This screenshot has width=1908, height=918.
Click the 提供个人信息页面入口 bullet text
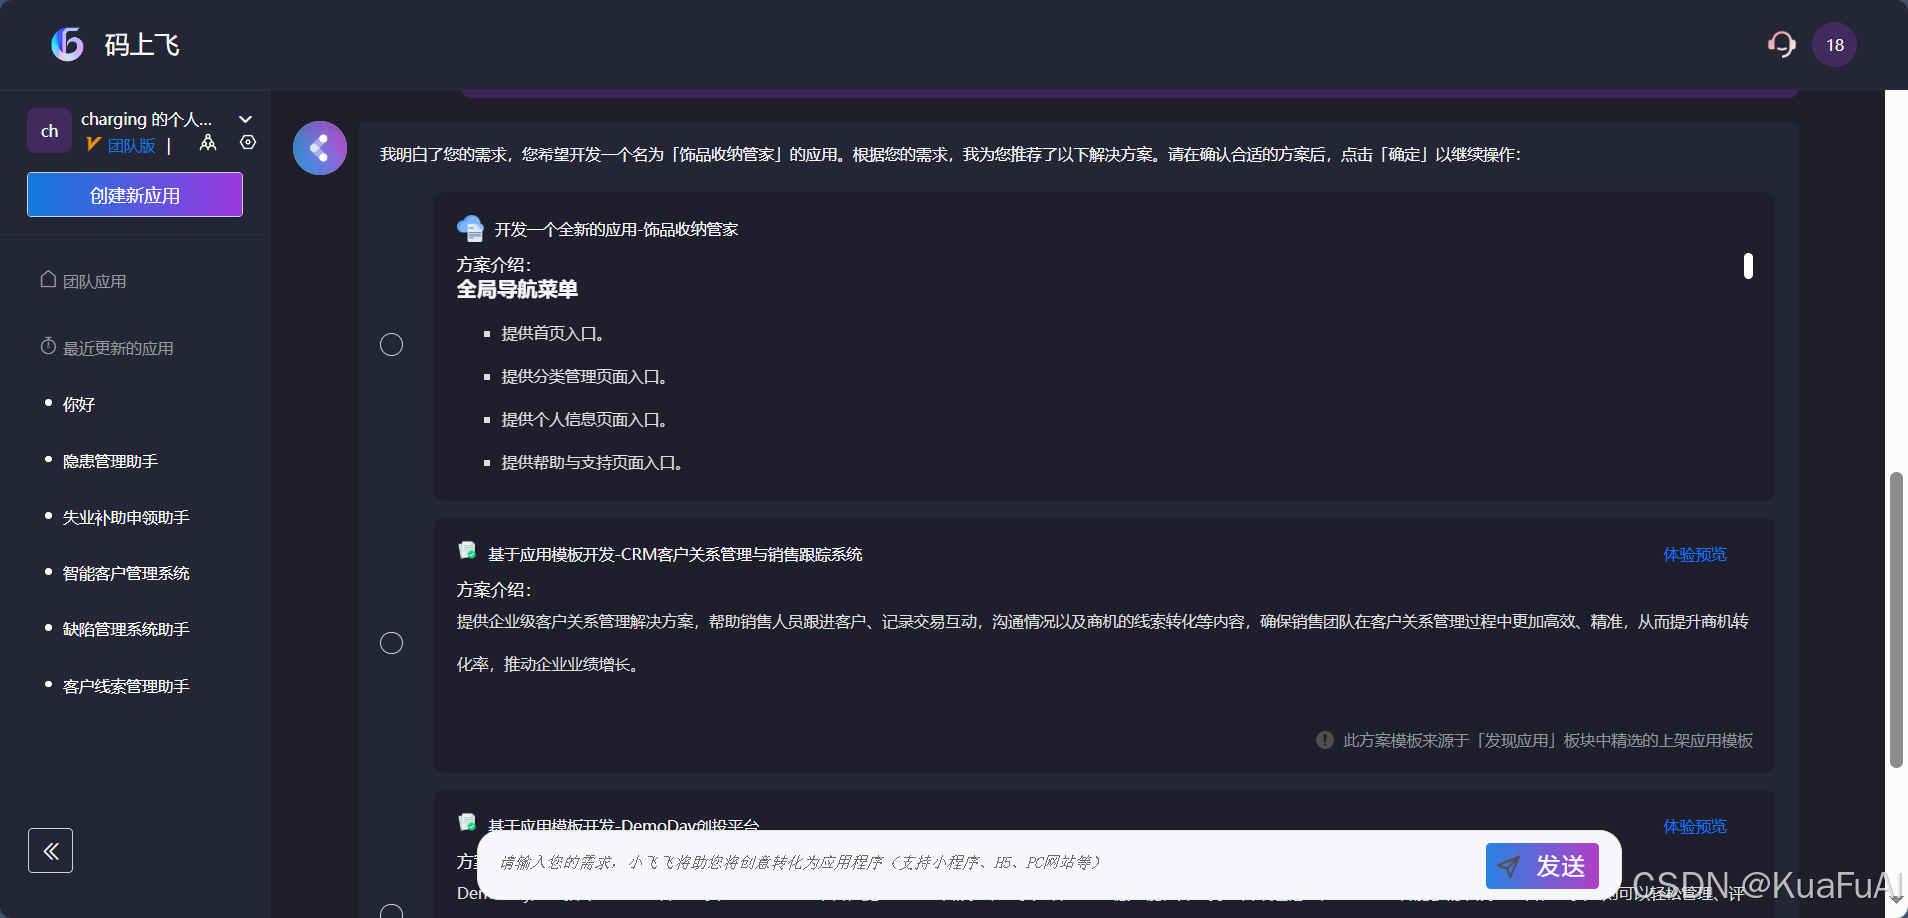pos(584,420)
